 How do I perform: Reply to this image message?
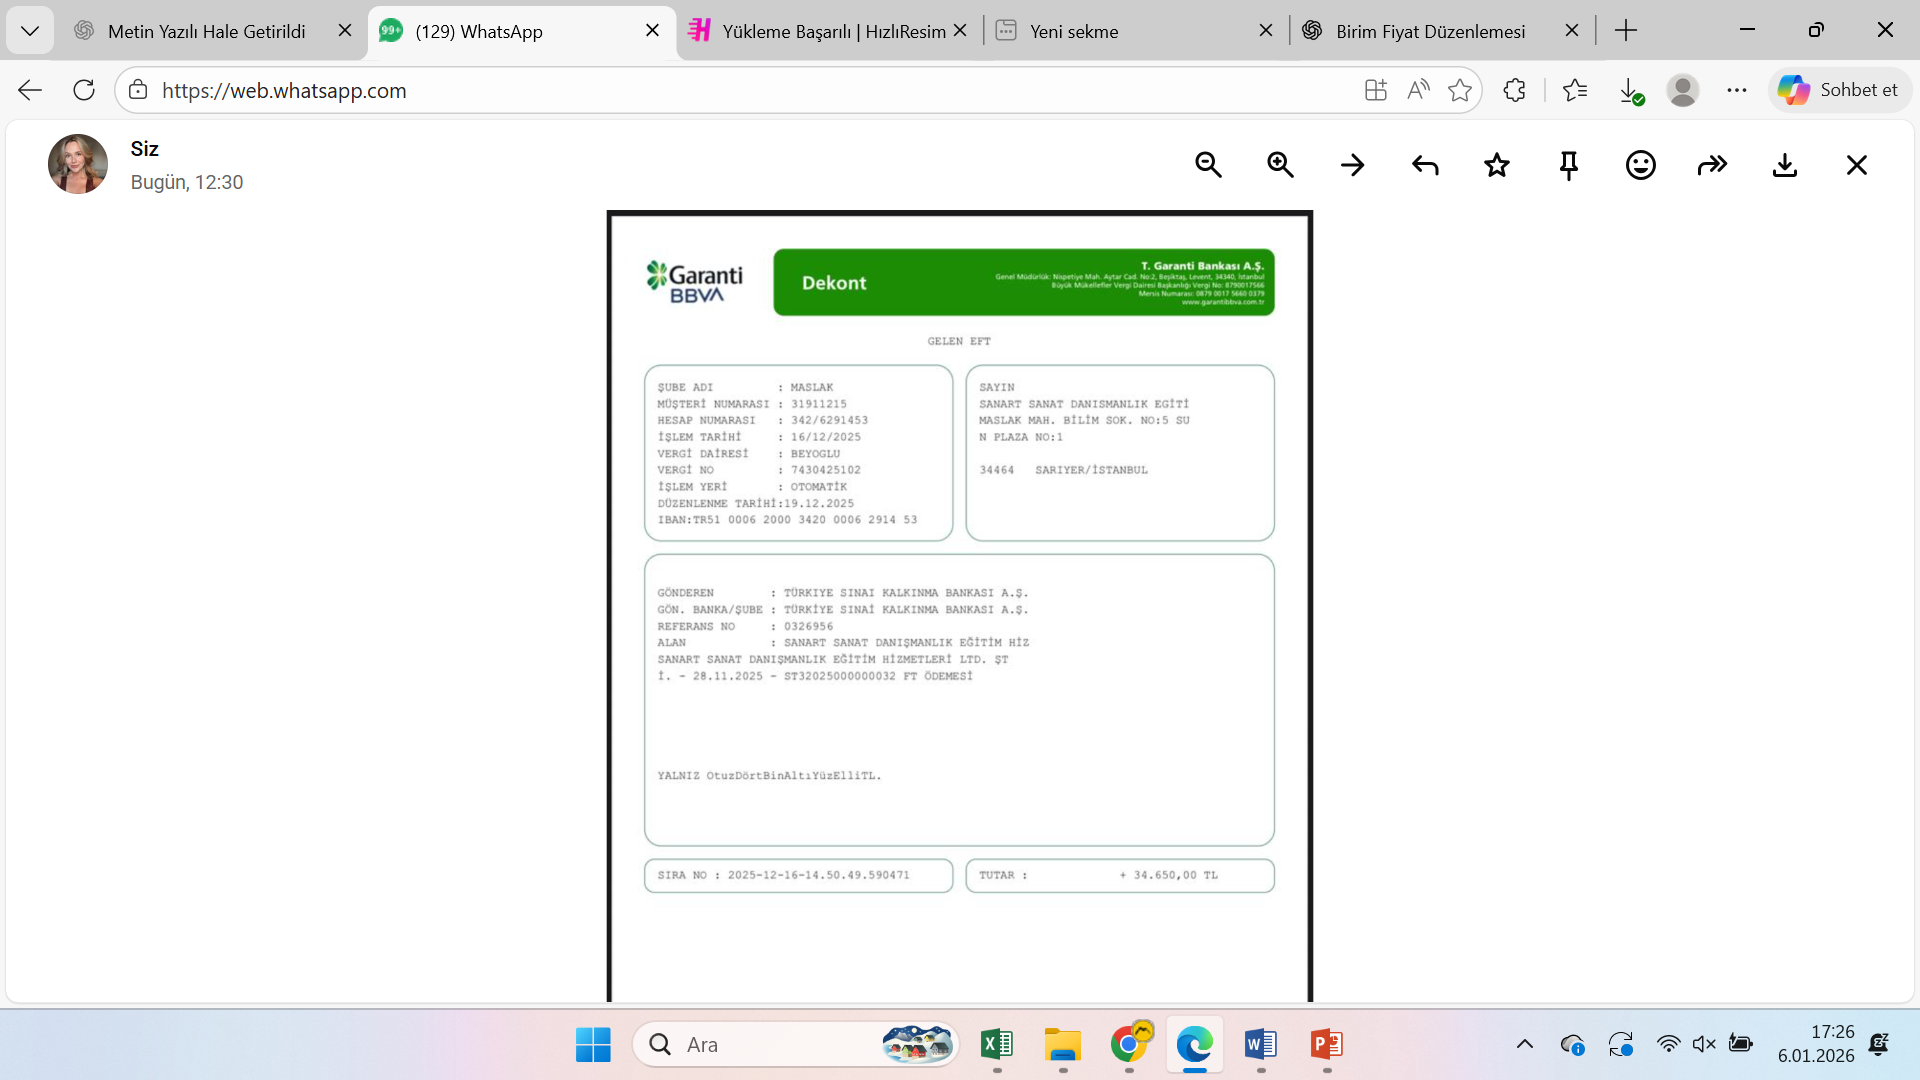point(1425,165)
